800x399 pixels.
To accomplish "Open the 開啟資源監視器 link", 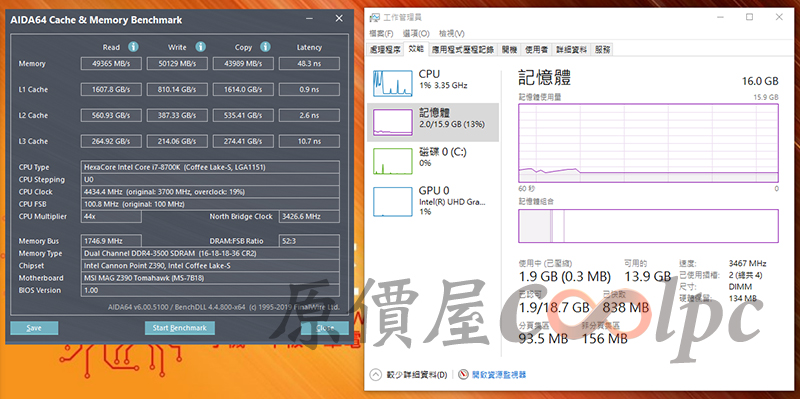I will 499,375.
